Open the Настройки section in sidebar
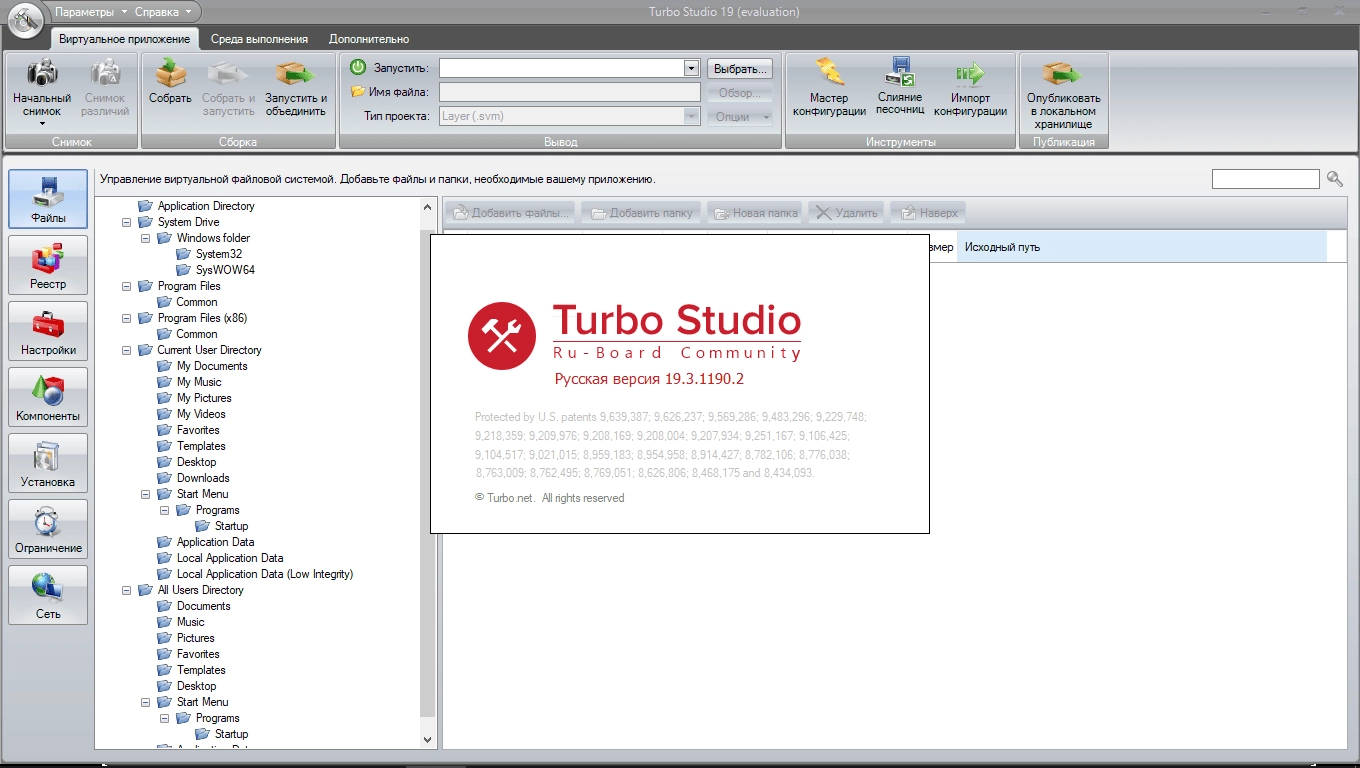Screen dimensions: 1360x768 (x=48, y=331)
